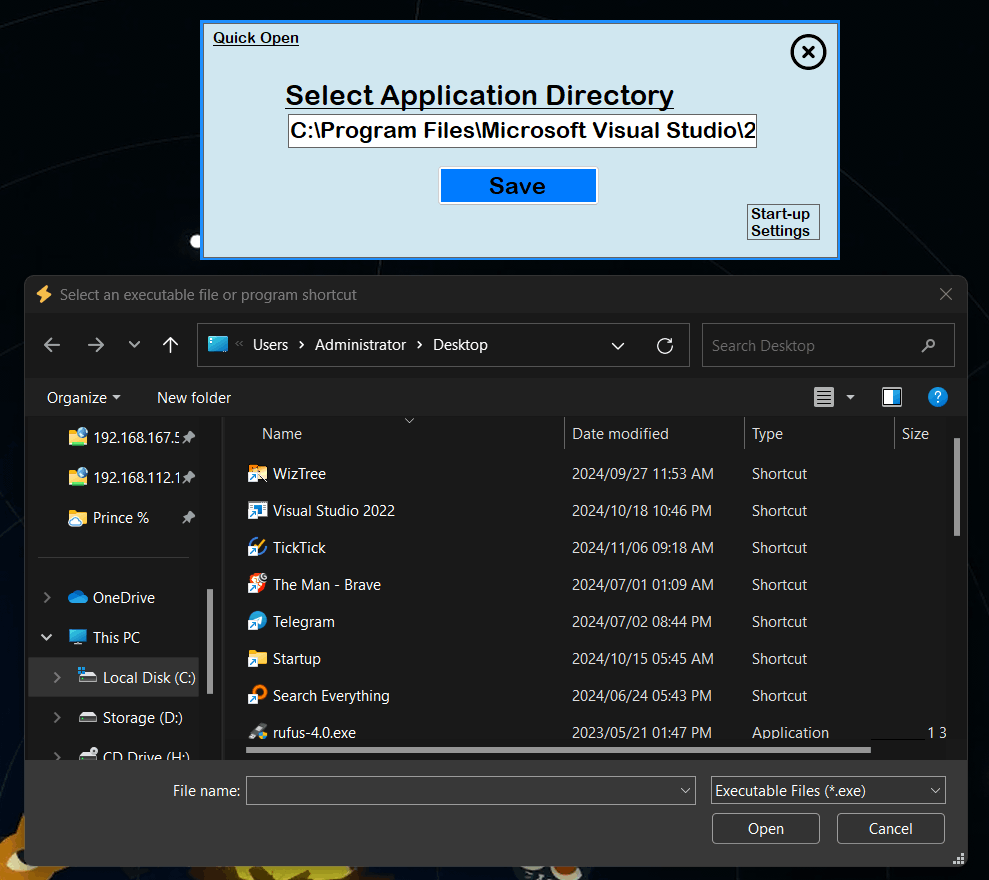Click the Search Desktop field
The image size is (989, 880).
click(815, 346)
